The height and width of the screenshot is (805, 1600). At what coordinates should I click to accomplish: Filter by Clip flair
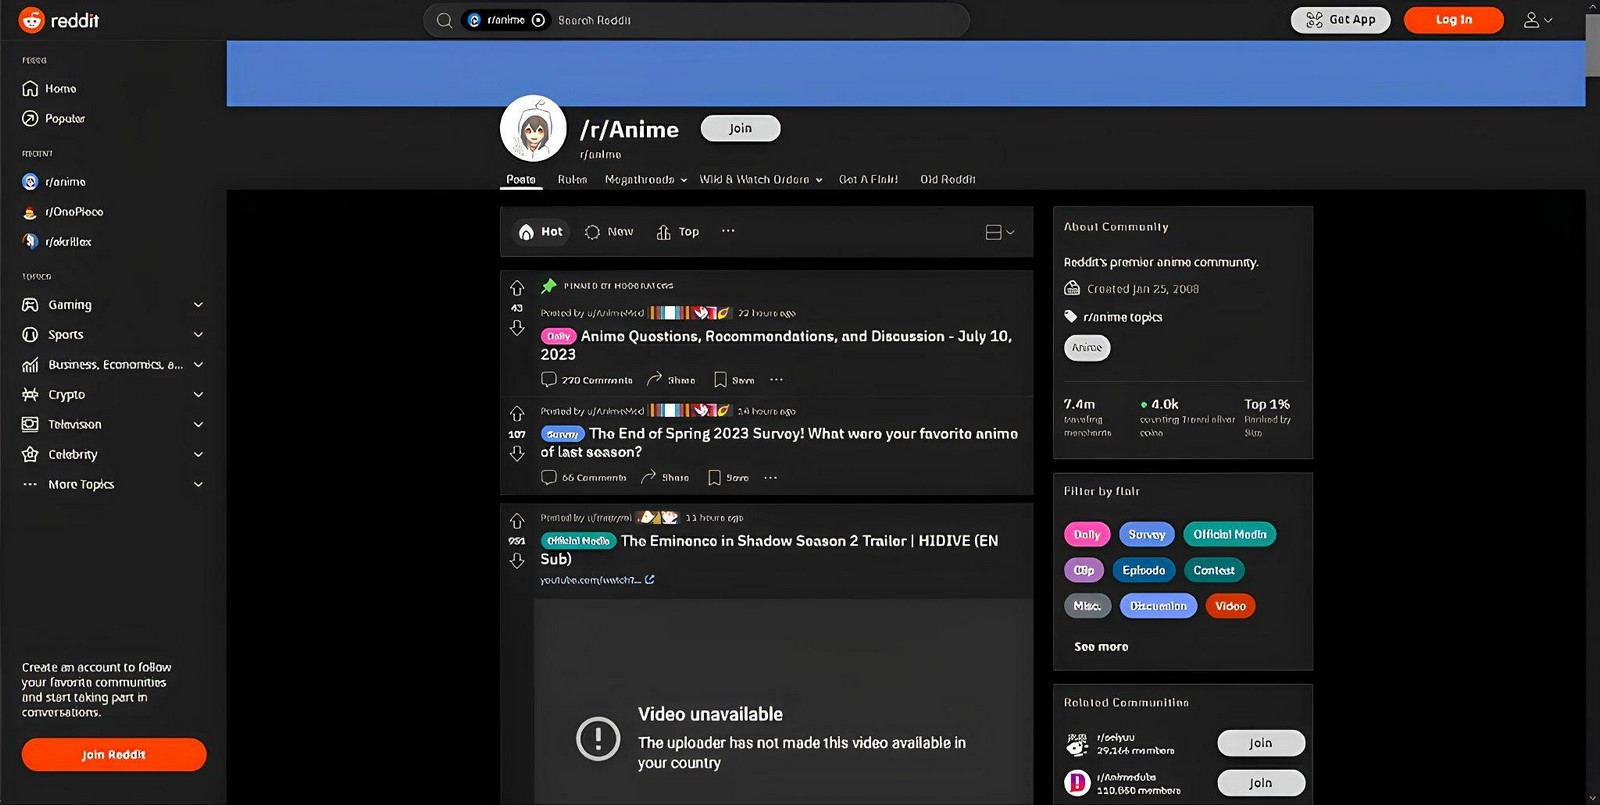tap(1084, 571)
